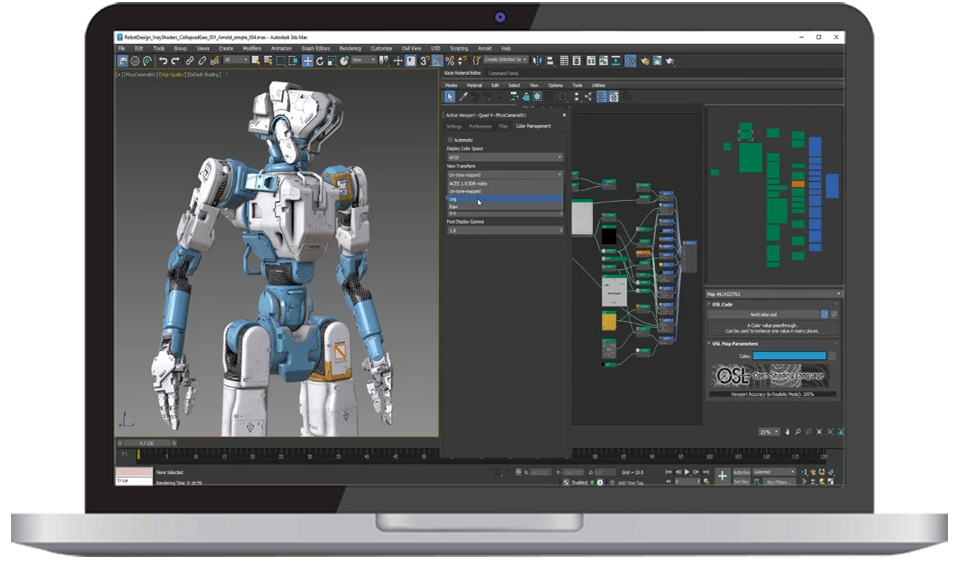958x562 pixels.
Task: Collapse the OSL Code rollout
Action: tap(722, 304)
